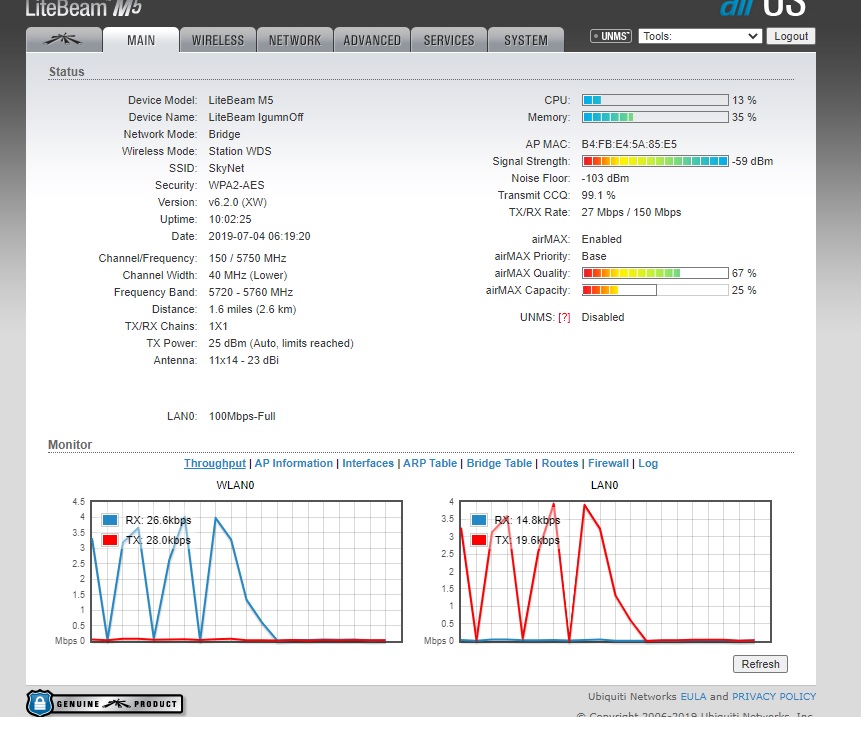Viewport: 861px width, 730px height.
Task: Click the LAN0 speed 100Mbps-Full
Action: pos(242,416)
